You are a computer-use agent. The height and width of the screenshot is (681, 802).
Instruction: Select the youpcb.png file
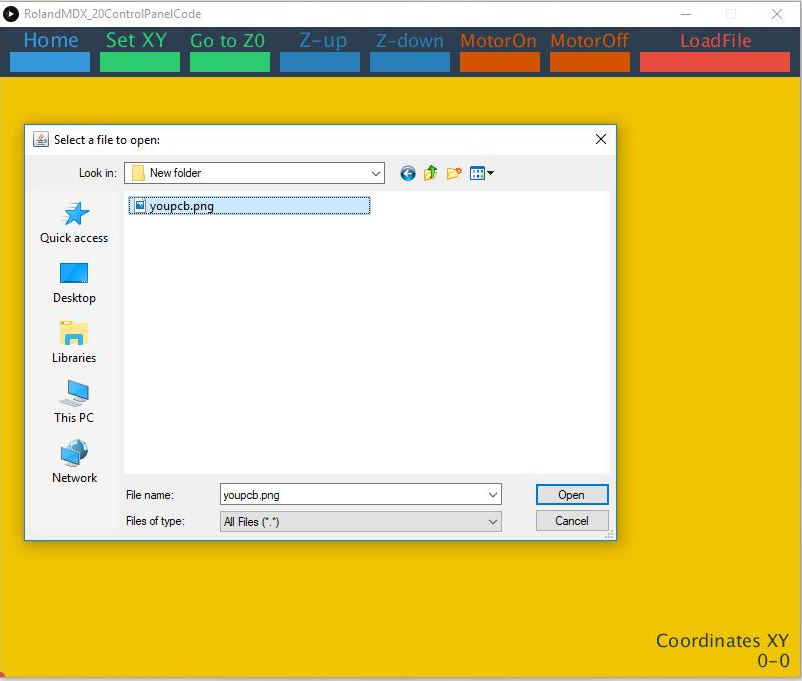click(x=249, y=206)
